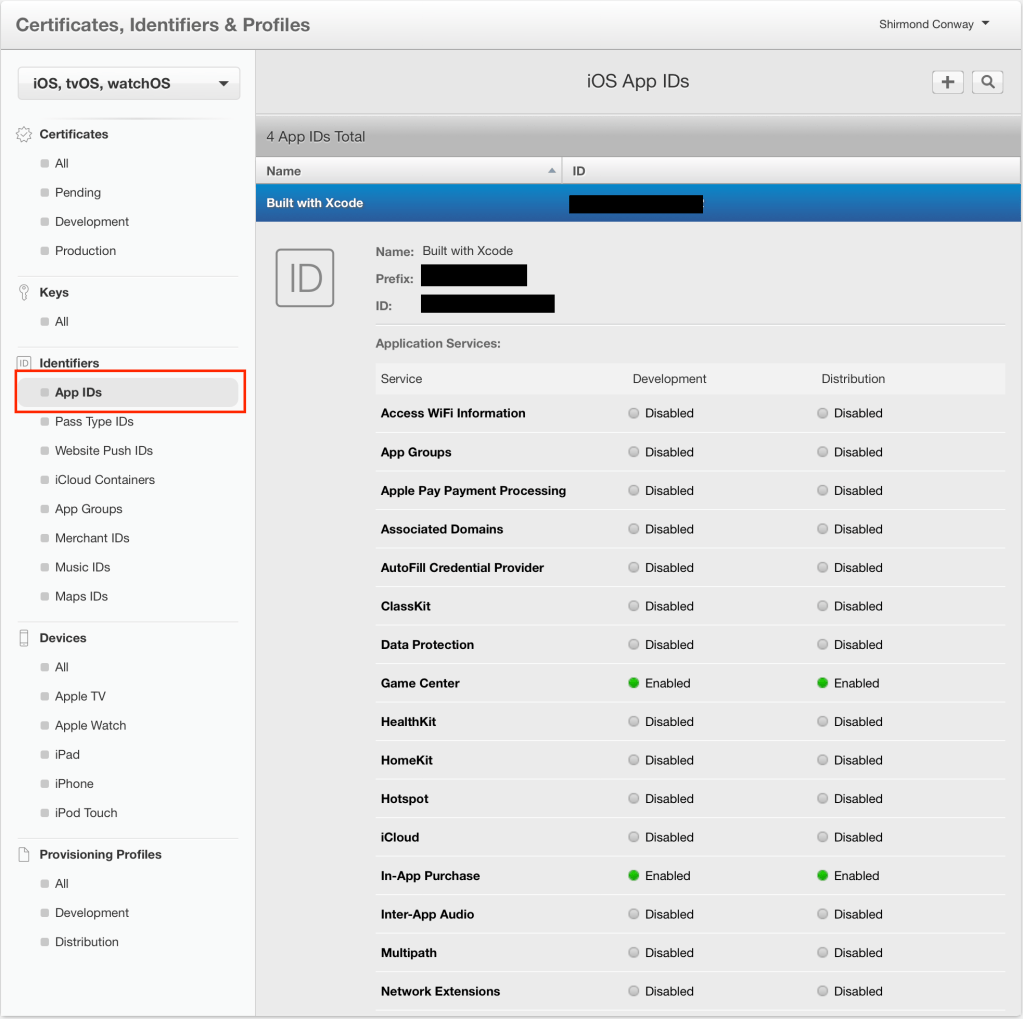Screen dimensions: 1023x1019
Task: Click iCloud Development disabled status indicator
Action: coord(634,837)
